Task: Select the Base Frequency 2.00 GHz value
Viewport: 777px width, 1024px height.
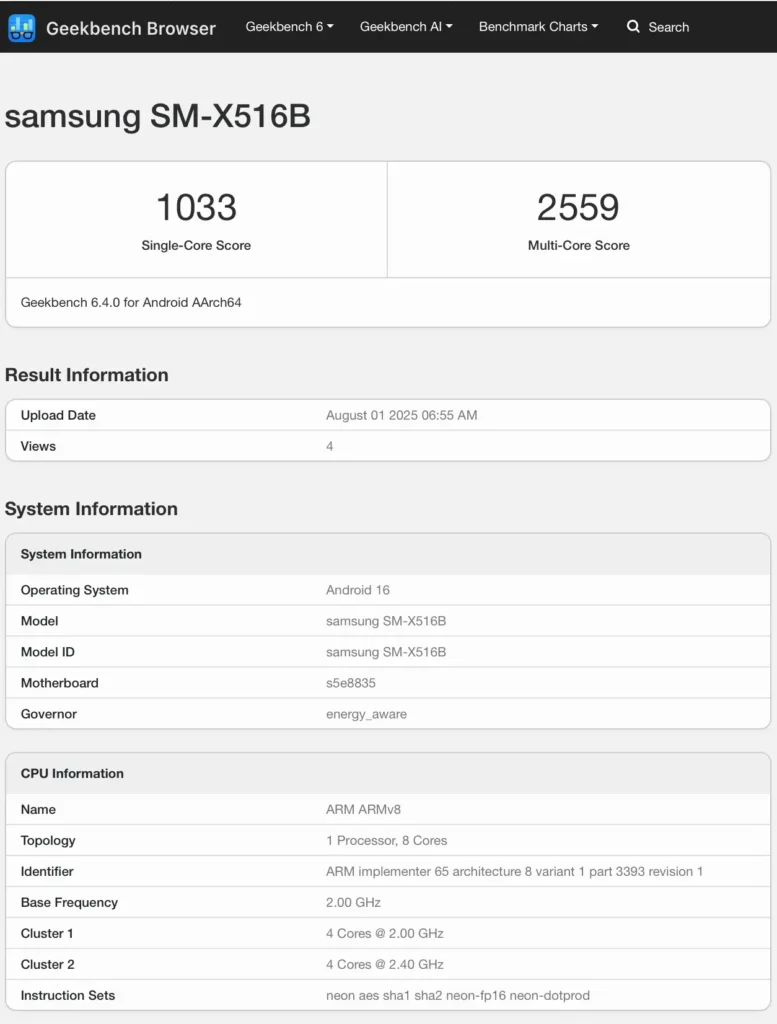Action: click(x=353, y=903)
